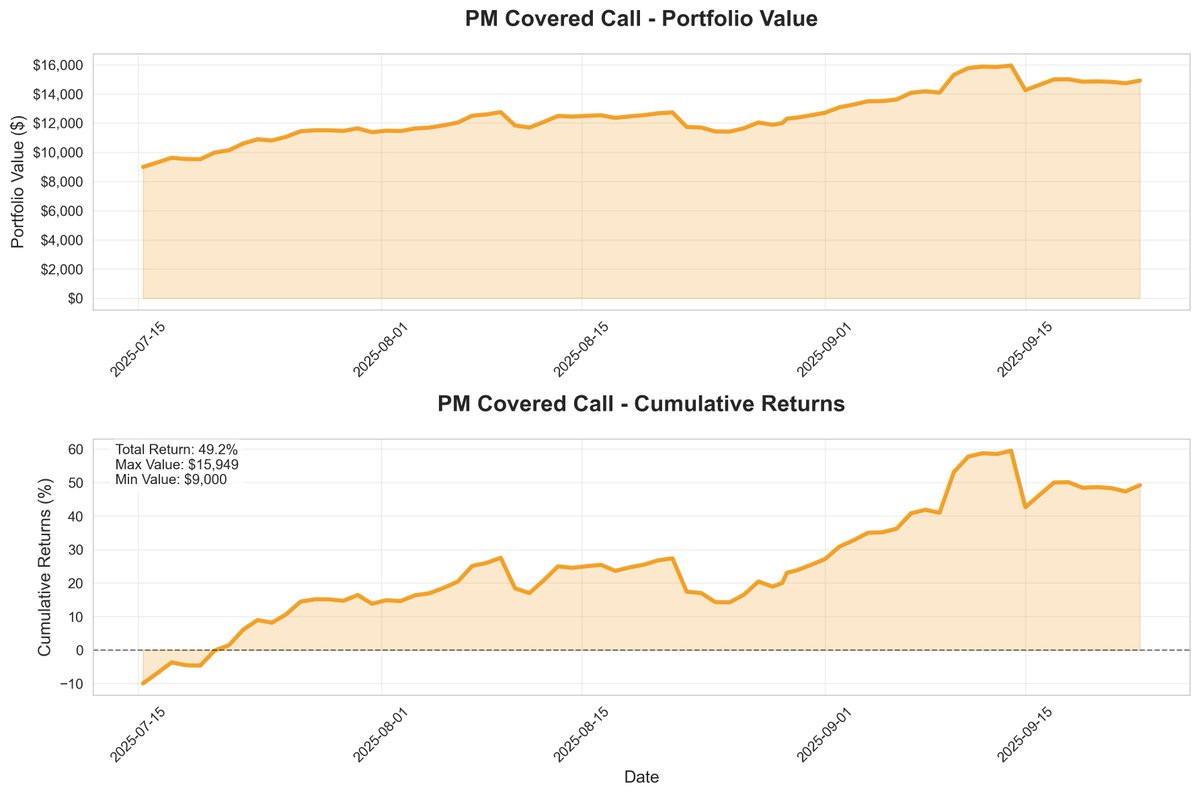The height and width of the screenshot is (796, 1200).
Task: Click the 'Portfolio Value ($)' axis label
Action: (18, 182)
